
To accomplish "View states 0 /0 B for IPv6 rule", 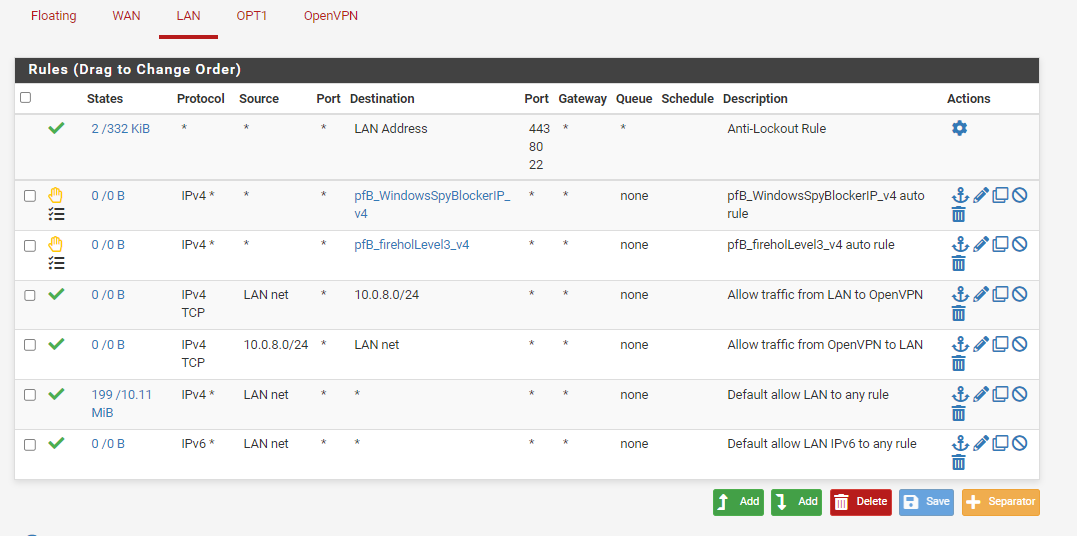I will click(x=108, y=444).
